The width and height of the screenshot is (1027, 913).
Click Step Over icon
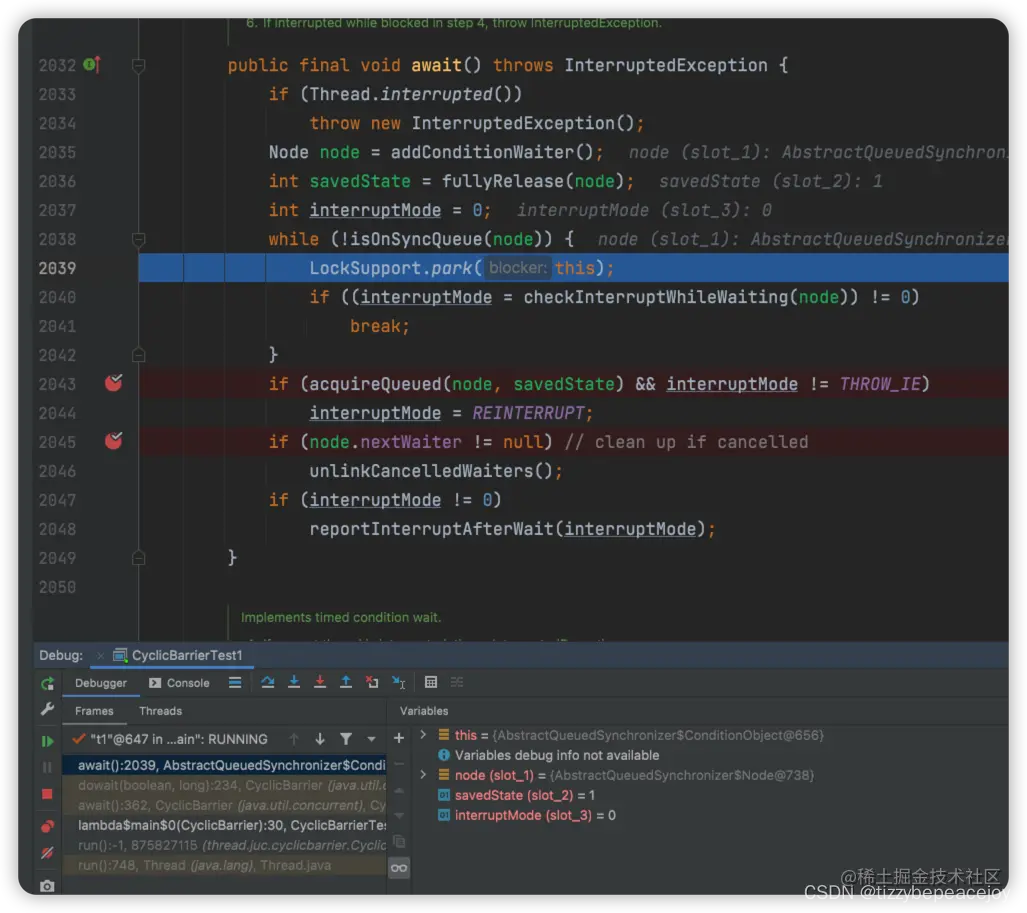pyautogui.click(x=267, y=682)
